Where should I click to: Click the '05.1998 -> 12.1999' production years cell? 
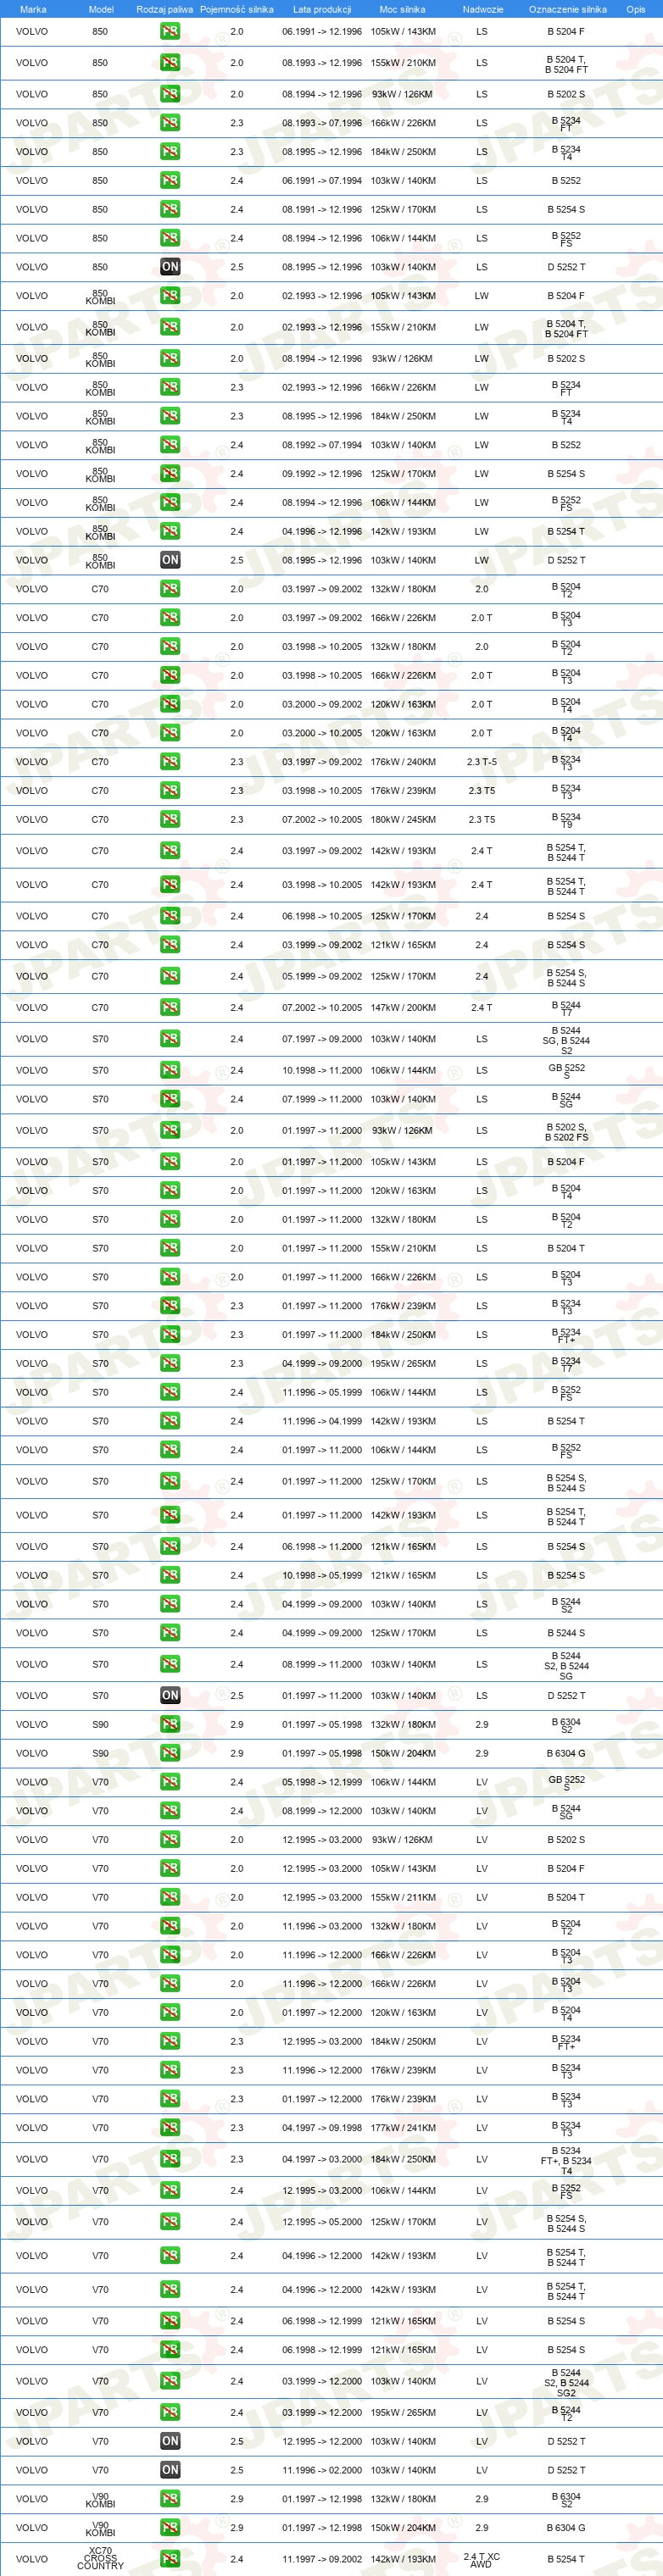pyautogui.click(x=322, y=1782)
